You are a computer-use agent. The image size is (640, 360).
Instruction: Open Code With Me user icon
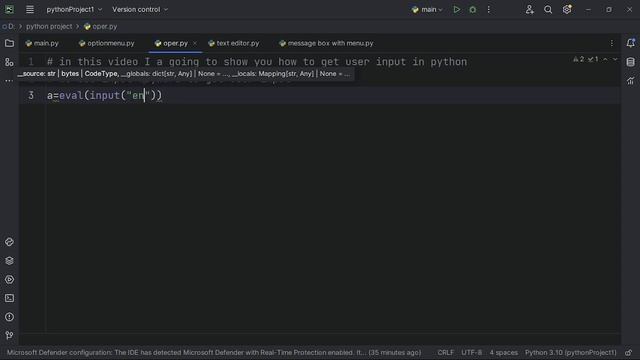pyautogui.click(x=529, y=9)
